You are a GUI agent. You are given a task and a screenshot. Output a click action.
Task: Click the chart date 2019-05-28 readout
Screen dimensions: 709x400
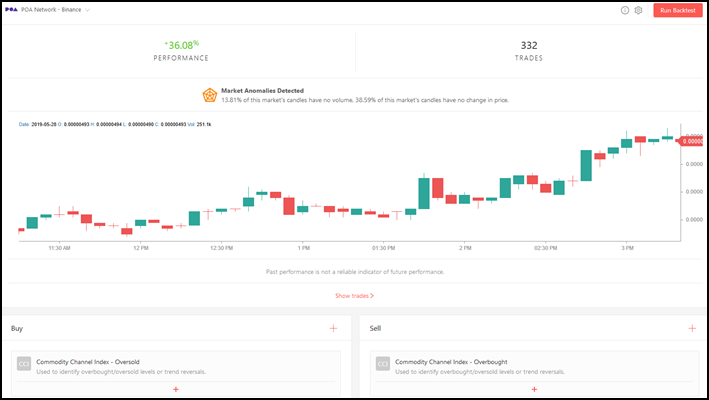[x=38, y=124]
